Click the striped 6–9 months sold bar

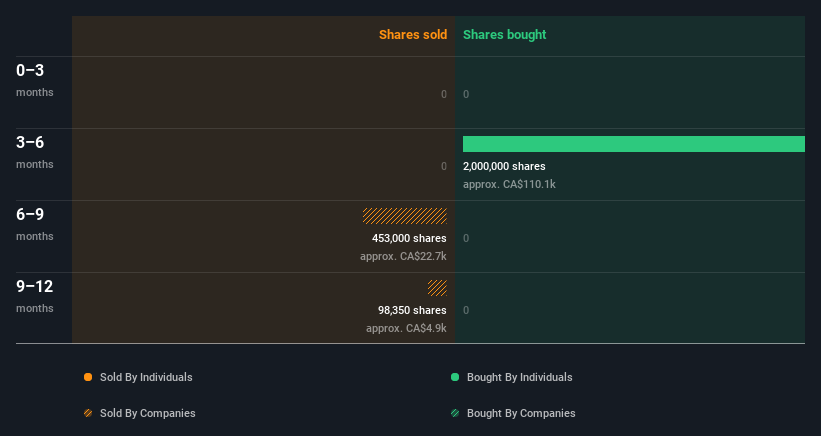pyautogui.click(x=405, y=216)
